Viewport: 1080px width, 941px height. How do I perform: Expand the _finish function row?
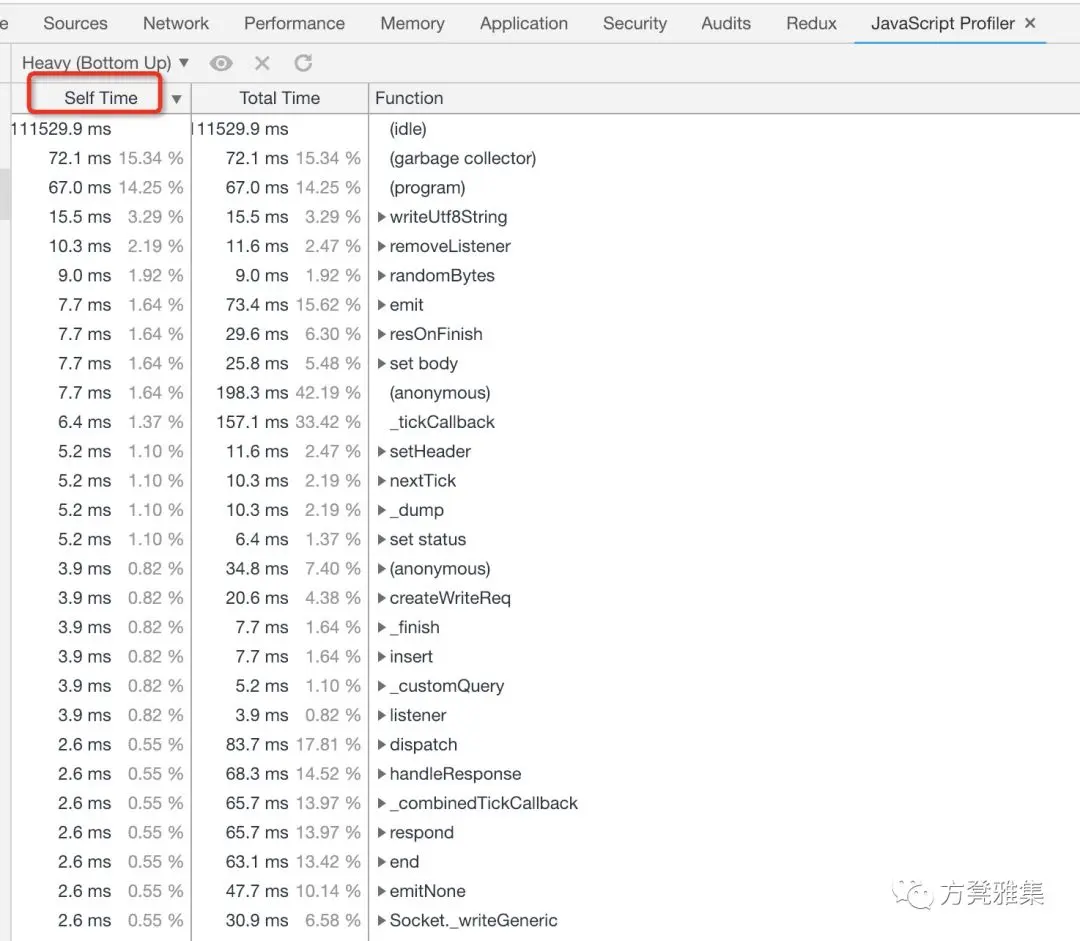[382, 628]
